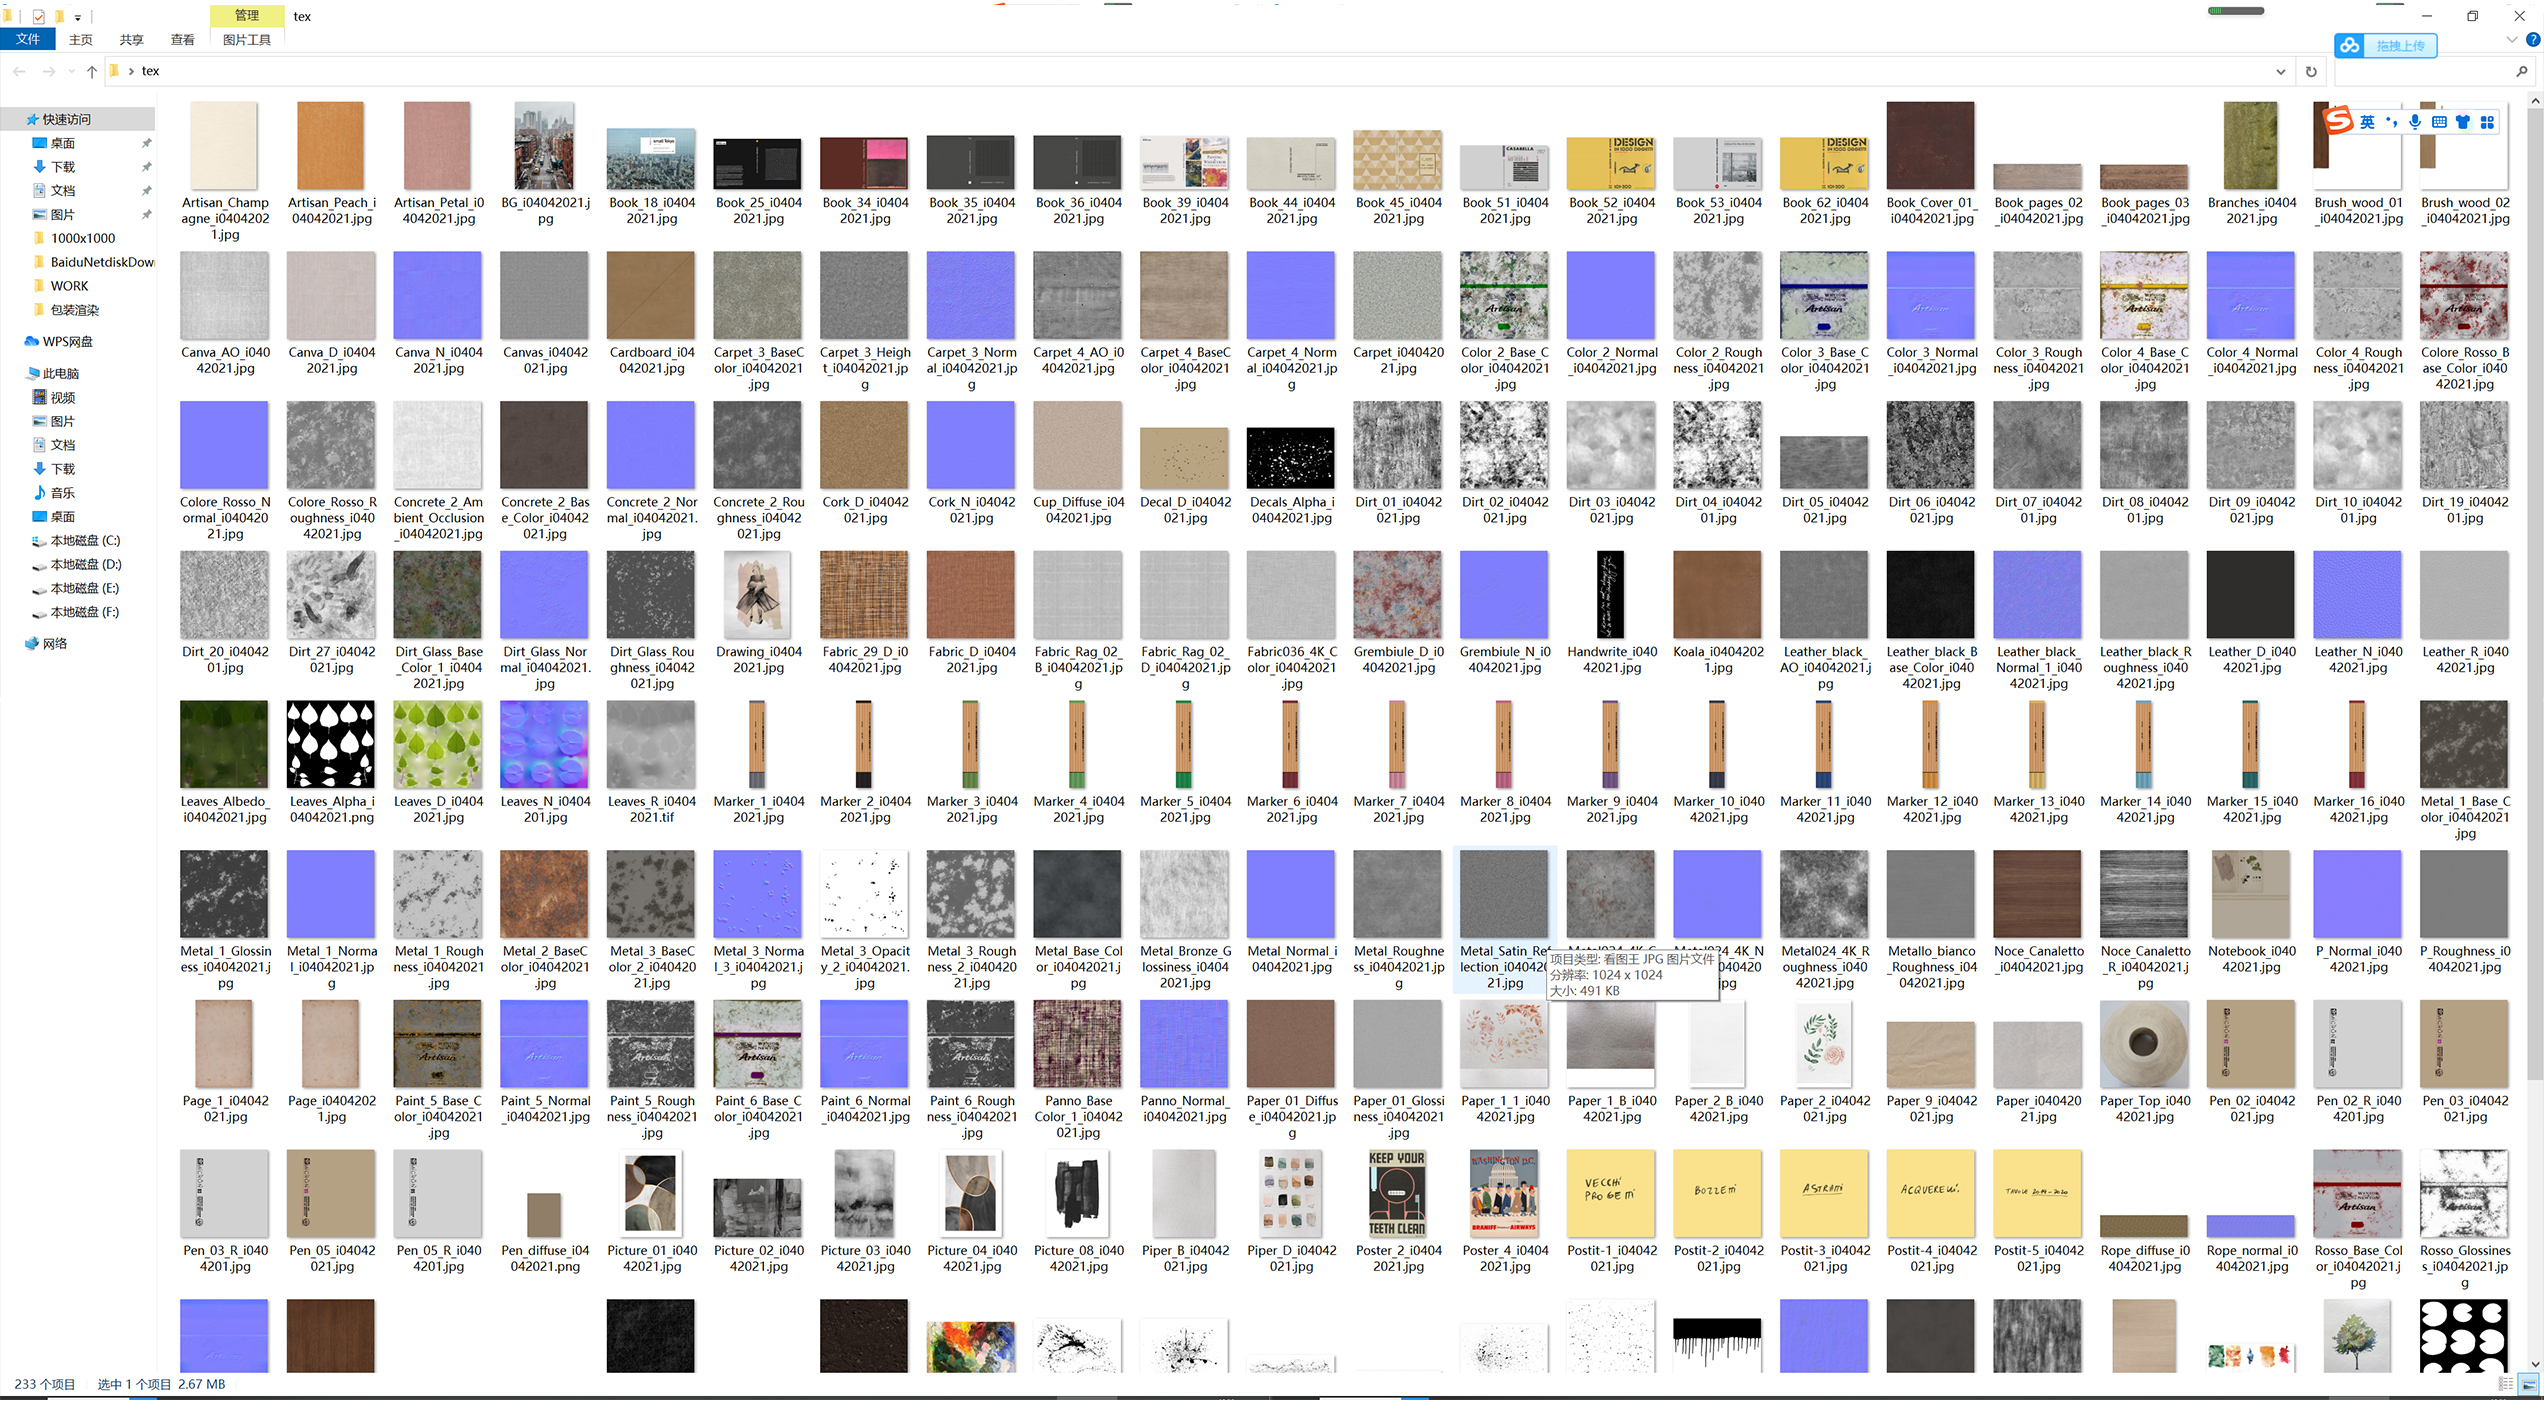This screenshot has width=2544, height=1402.
Task: Switch to large icons view in status bar
Action: pyautogui.click(x=2529, y=1384)
